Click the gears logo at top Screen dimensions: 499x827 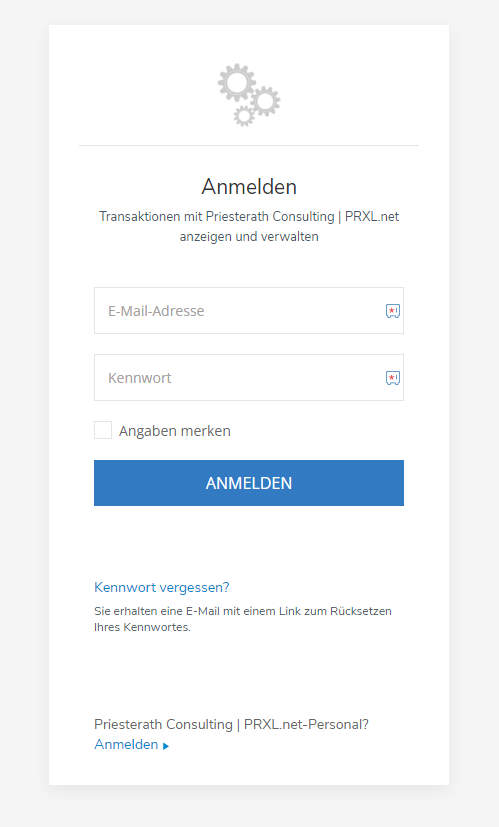pos(249,95)
